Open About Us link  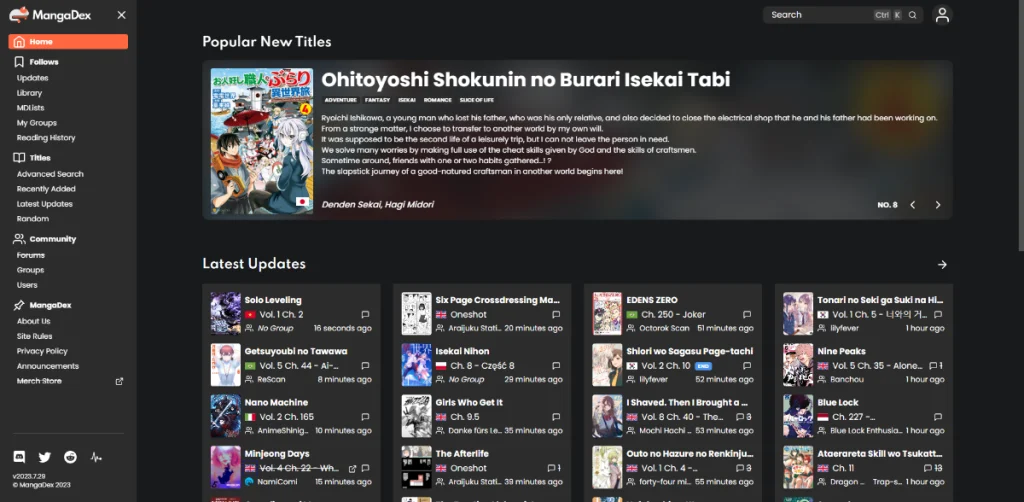tap(33, 321)
